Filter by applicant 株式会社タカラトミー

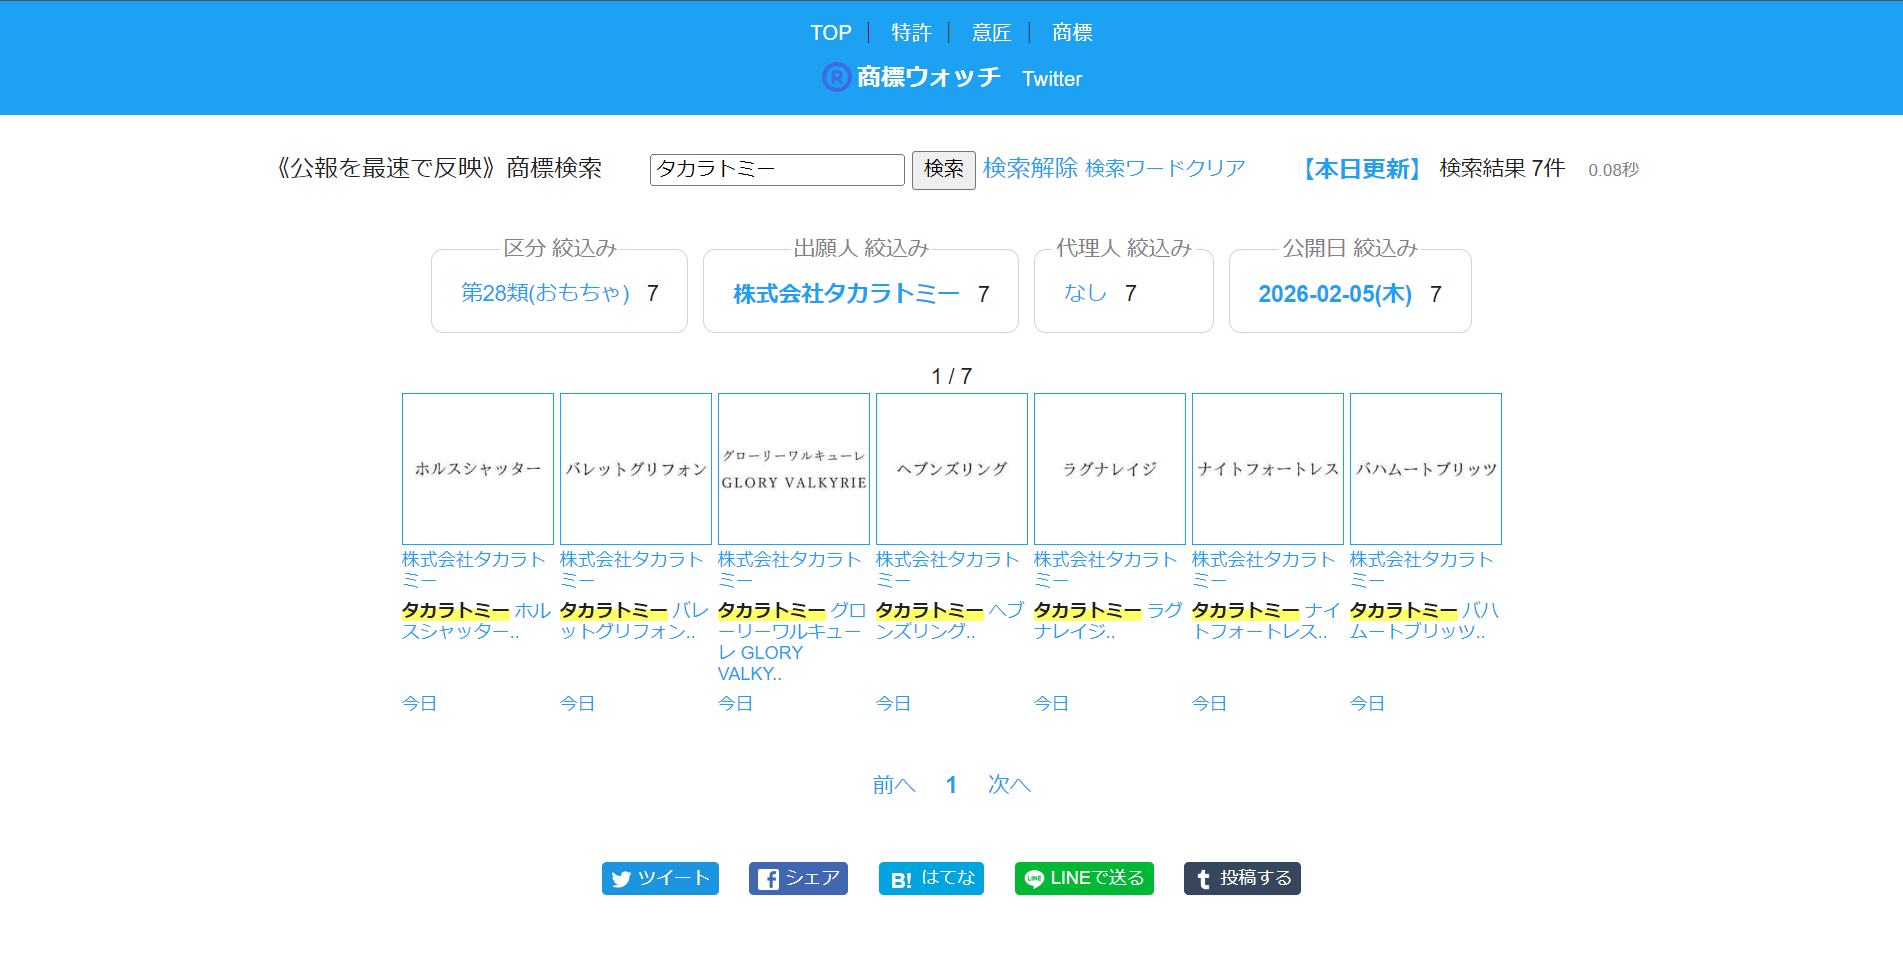846,294
